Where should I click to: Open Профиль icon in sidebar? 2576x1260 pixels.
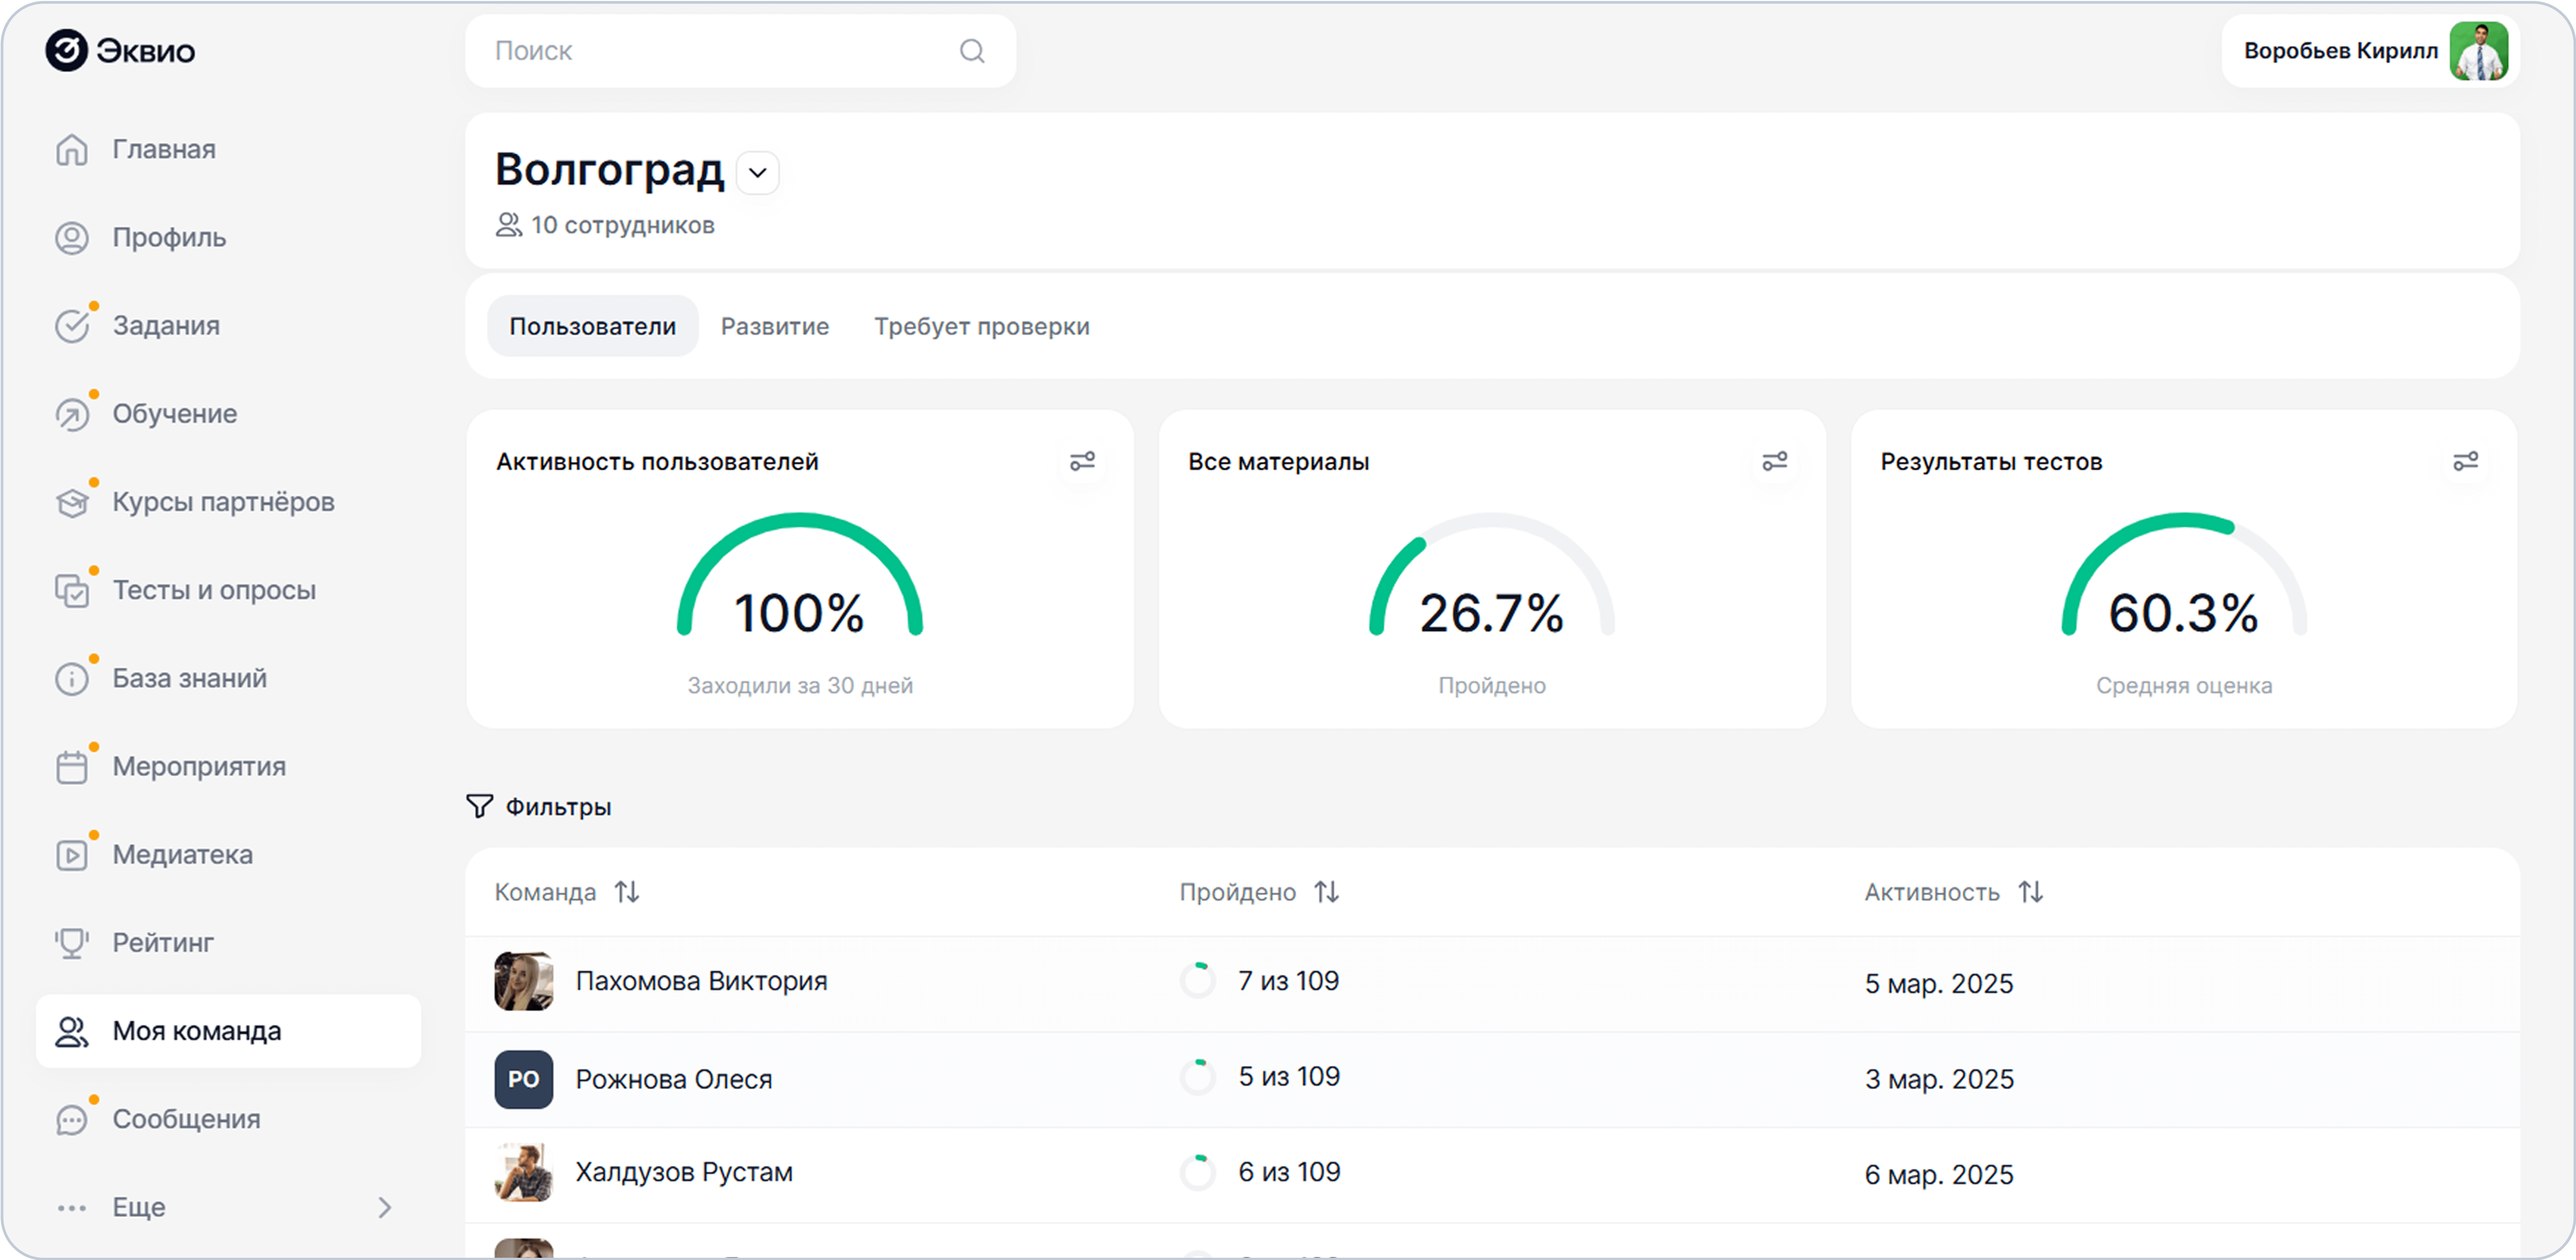coord(72,238)
